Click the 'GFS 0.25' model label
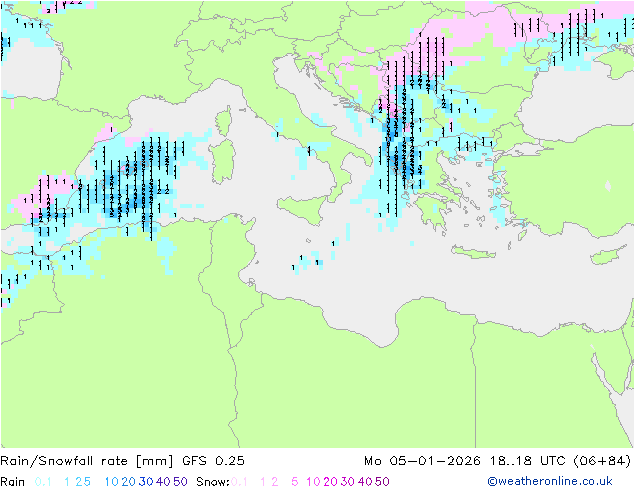Screen dimensions: 634x490 tap(213, 461)
